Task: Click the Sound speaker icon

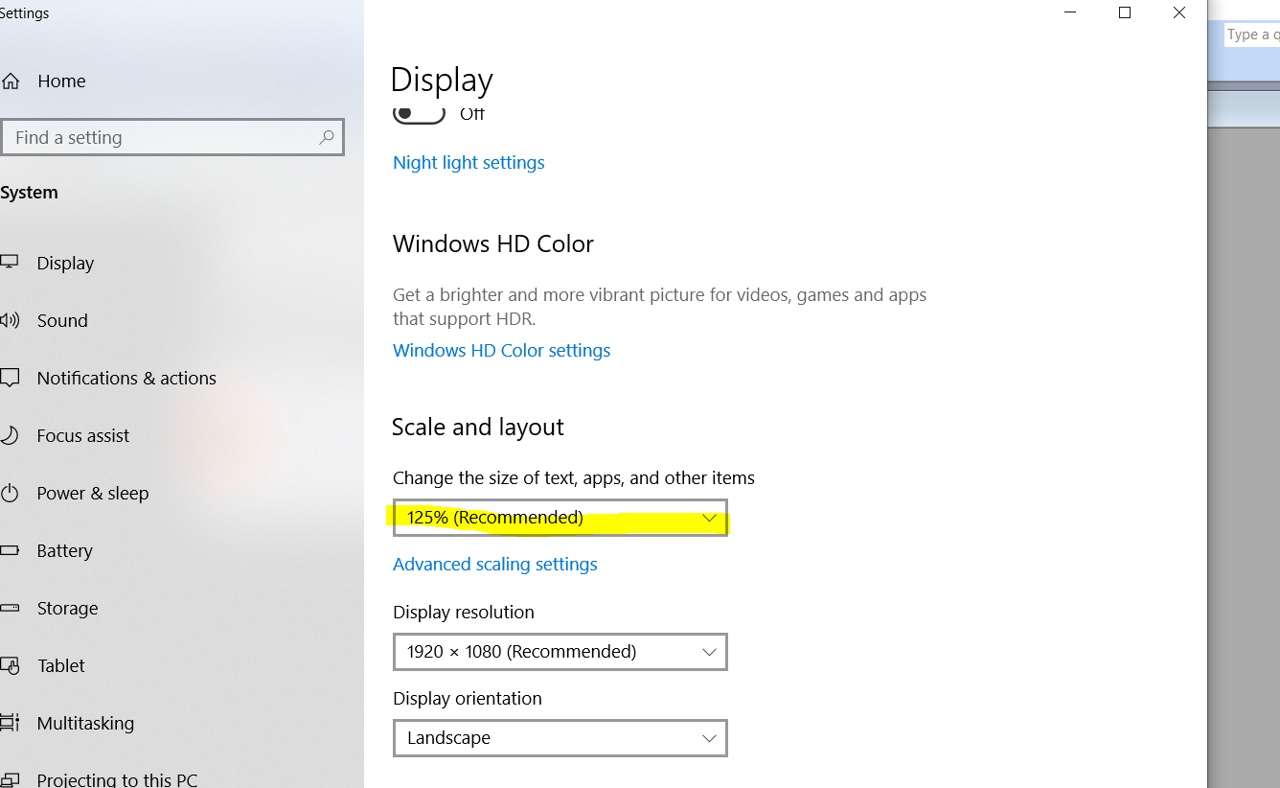Action: tap(9, 320)
